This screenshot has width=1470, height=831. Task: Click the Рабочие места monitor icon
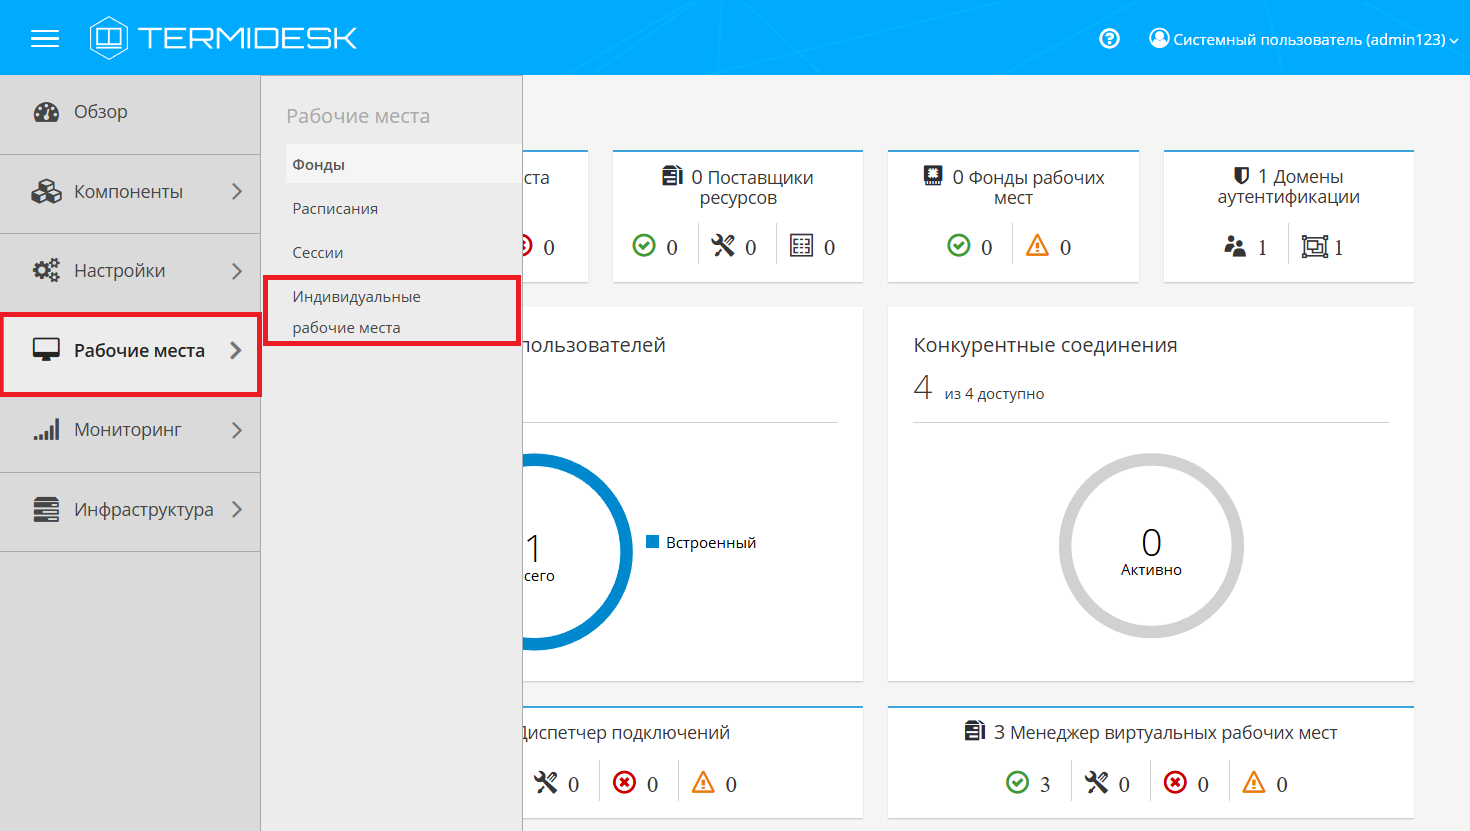[46, 350]
